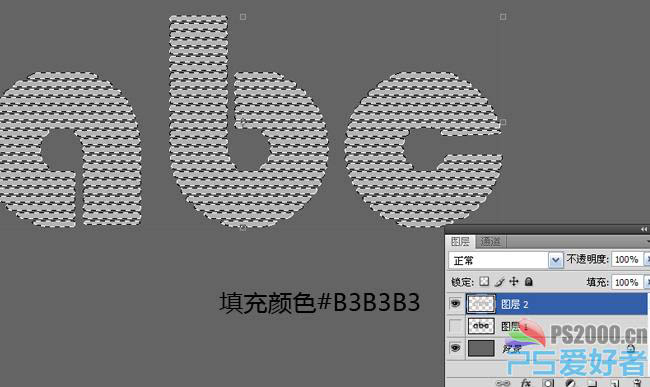
Task: Toggle lock transparent pixels icon
Action: tap(484, 282)
